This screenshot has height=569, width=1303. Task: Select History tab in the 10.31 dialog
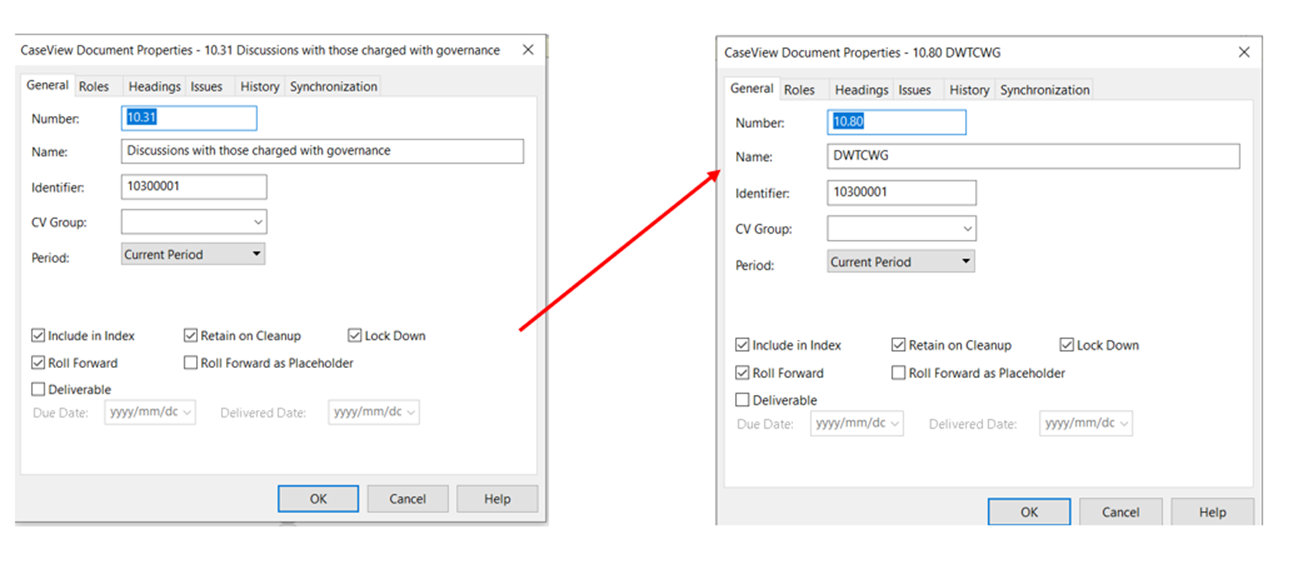pos(259,87)
